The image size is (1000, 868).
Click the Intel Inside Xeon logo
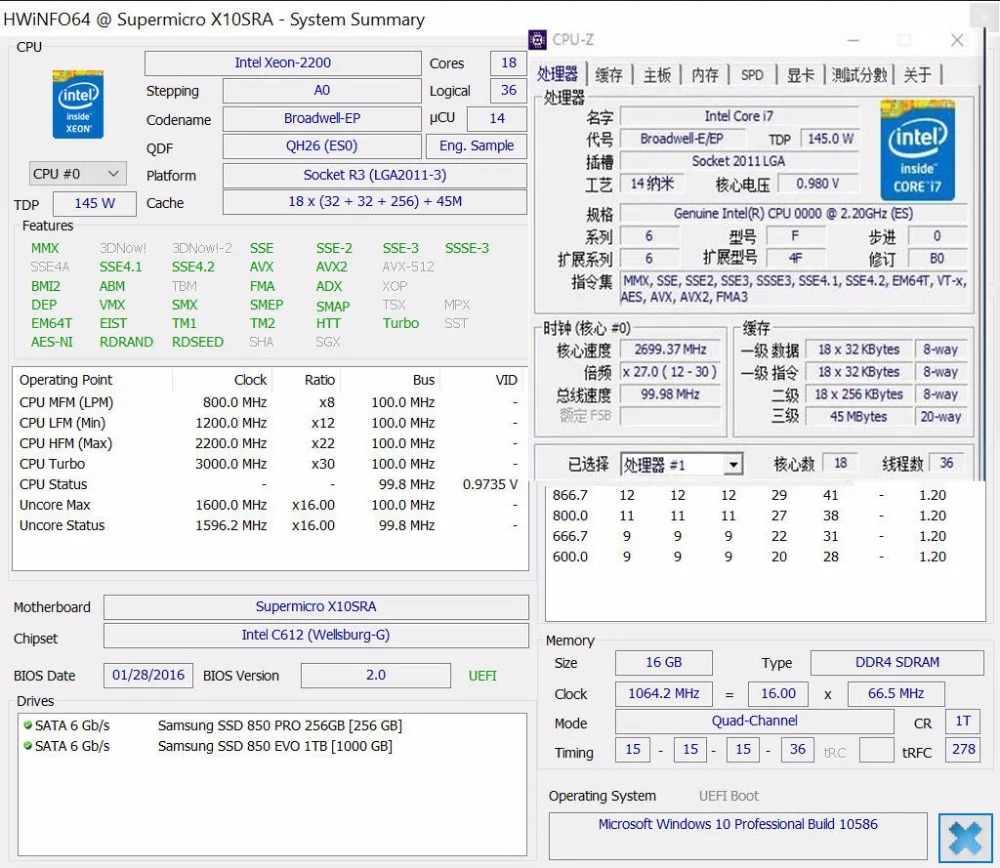tap(78, 104)
